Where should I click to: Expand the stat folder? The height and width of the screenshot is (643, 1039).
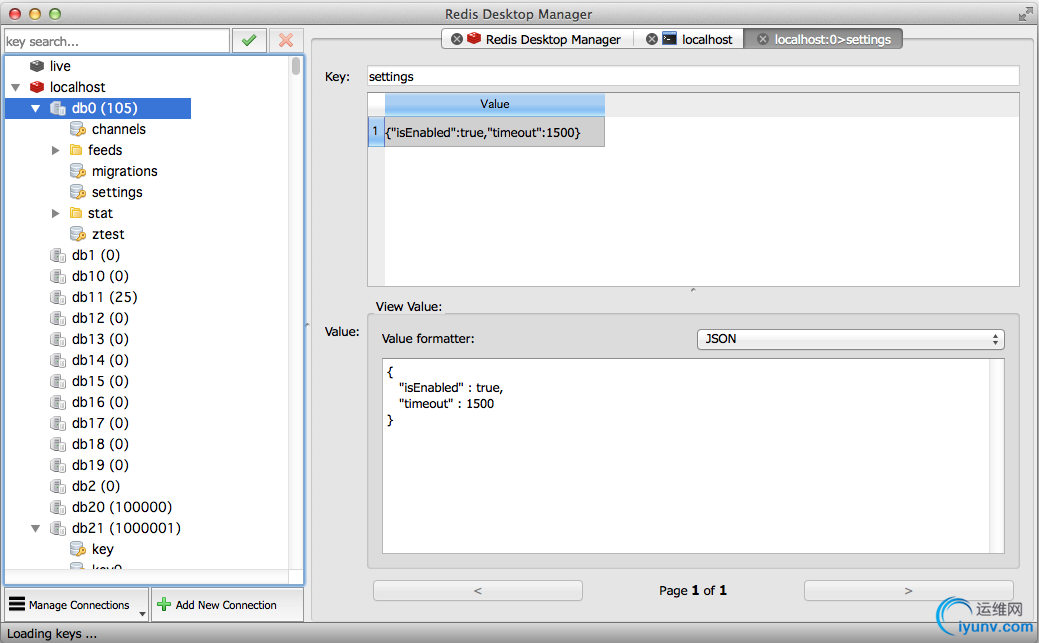pyautogui.click(x=56, y=213)
